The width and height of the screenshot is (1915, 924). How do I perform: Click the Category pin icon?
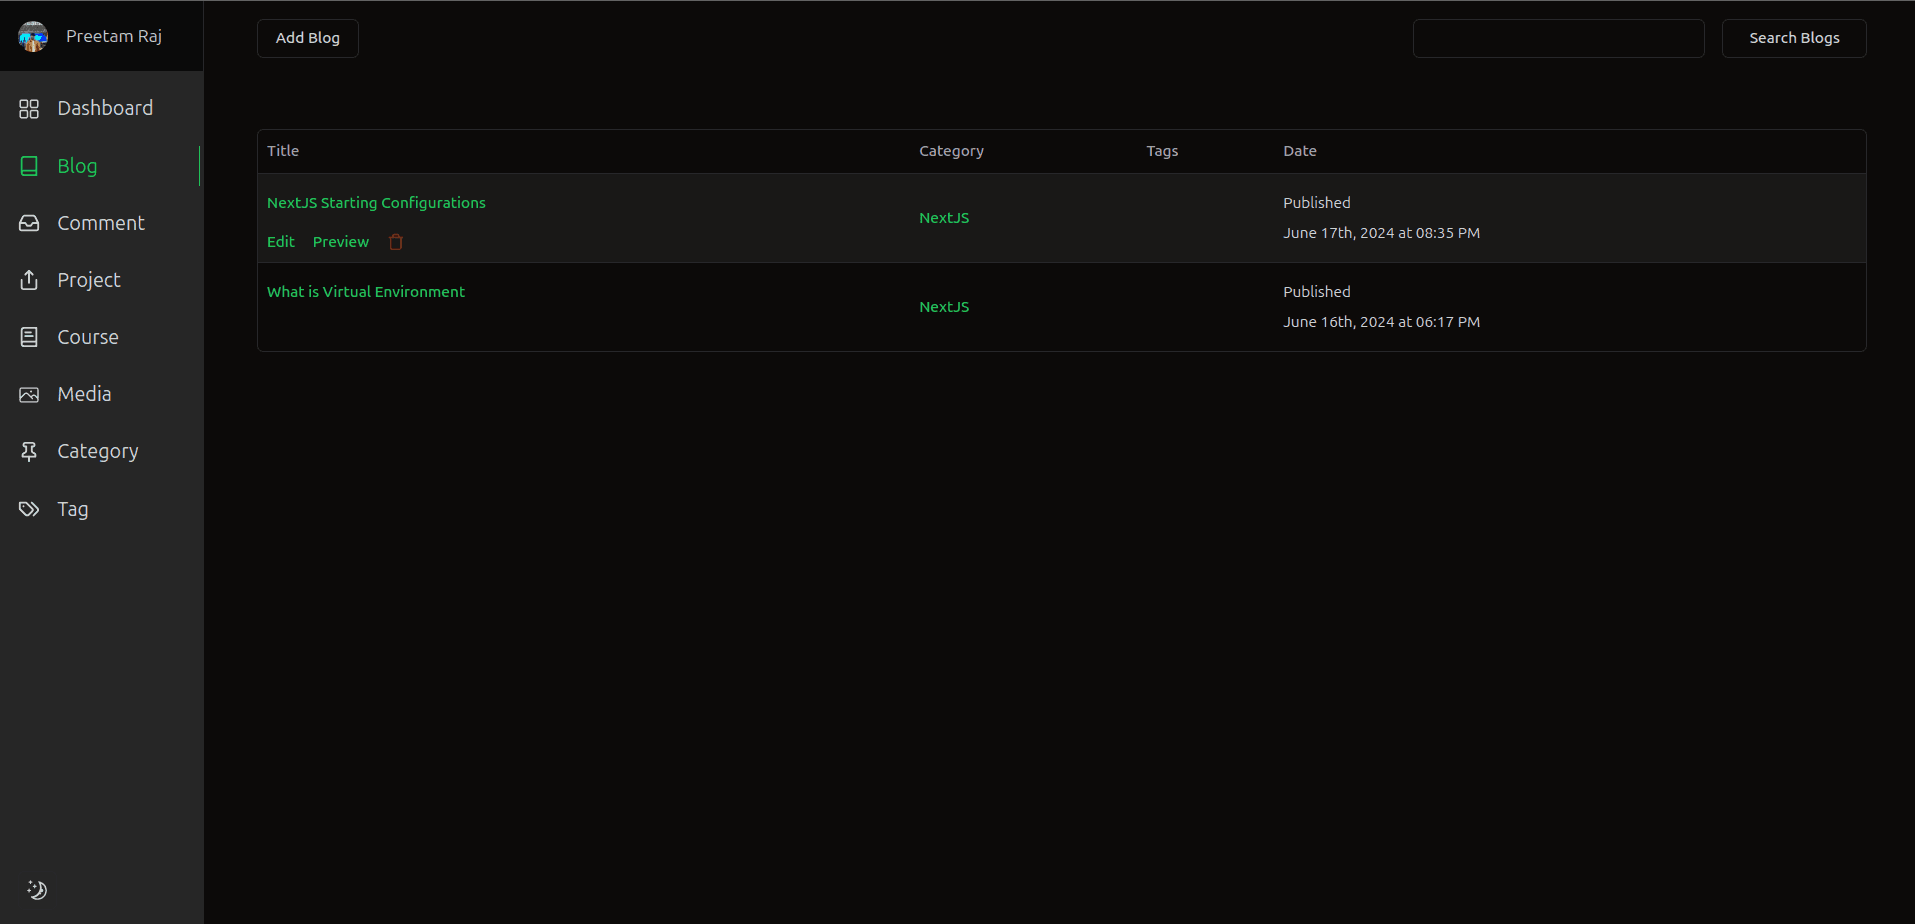pyautogui.click(x=29, y=452)
